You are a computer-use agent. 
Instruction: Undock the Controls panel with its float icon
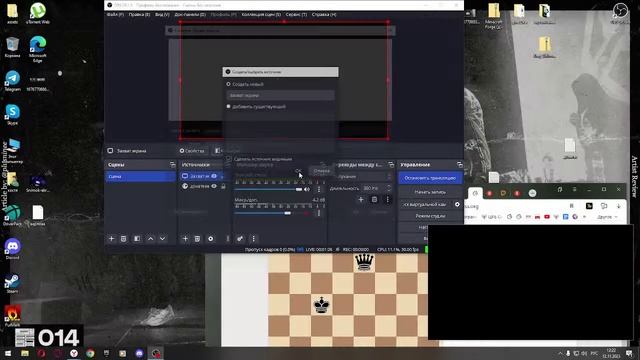(460, 164)
